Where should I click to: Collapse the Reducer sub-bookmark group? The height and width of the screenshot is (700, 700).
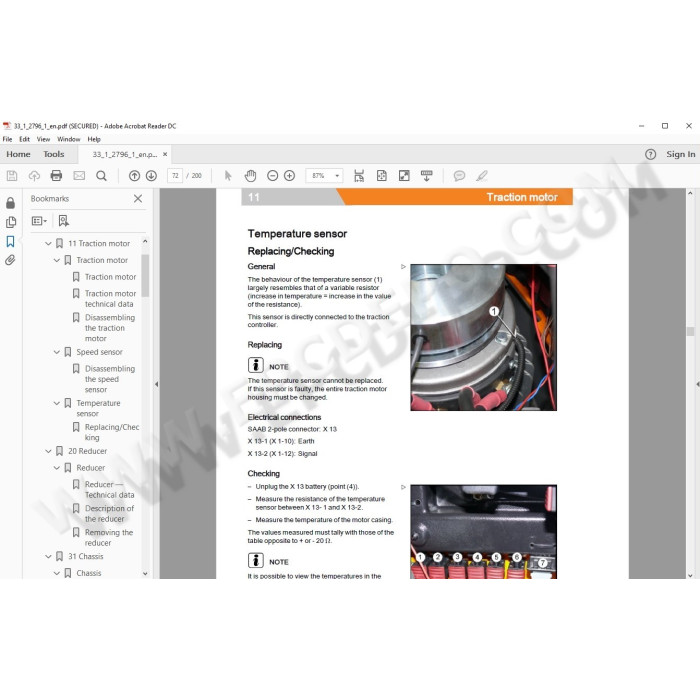point(57,468)
